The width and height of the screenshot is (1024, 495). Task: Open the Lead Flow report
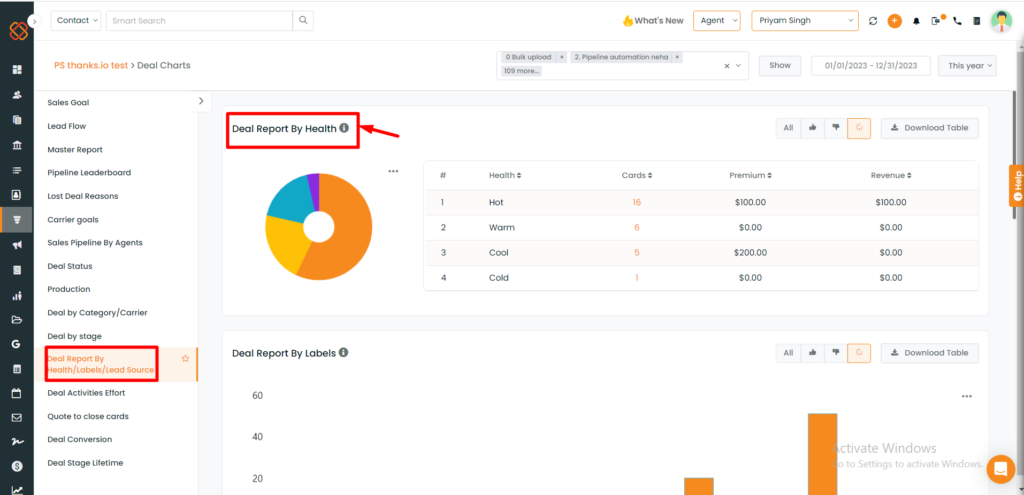tap(67, 126)
